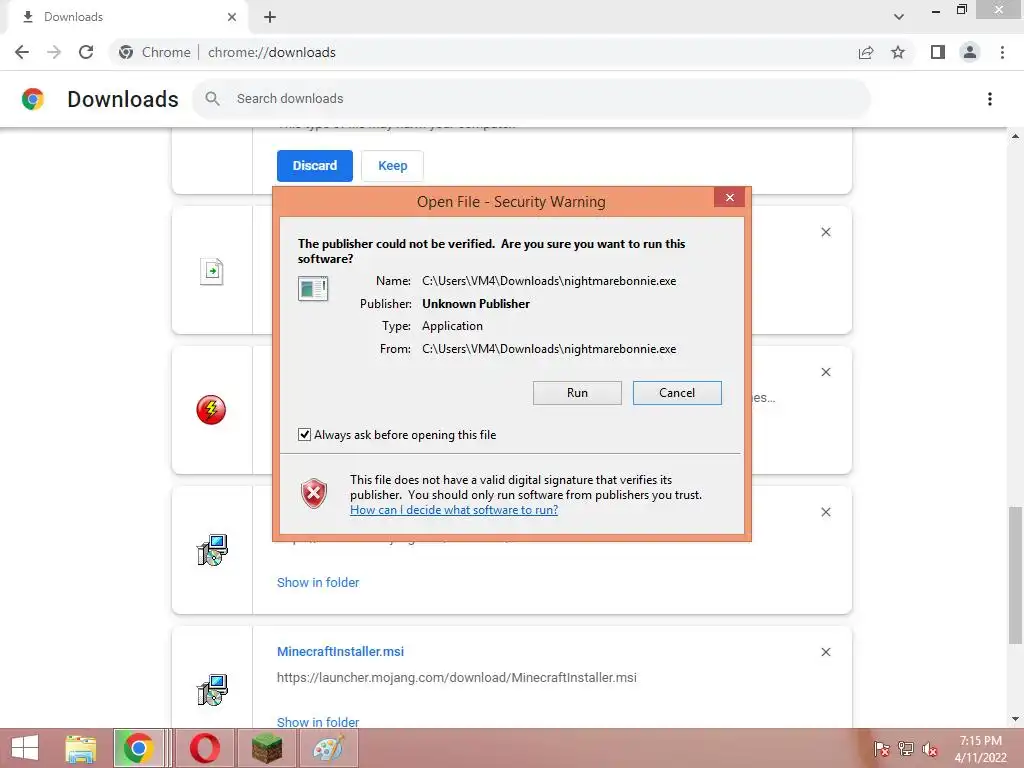Screen dimensions: 1024x768
Task: Click the MinecraftInstaller.msi installer icon
Action: pos(212,690)
